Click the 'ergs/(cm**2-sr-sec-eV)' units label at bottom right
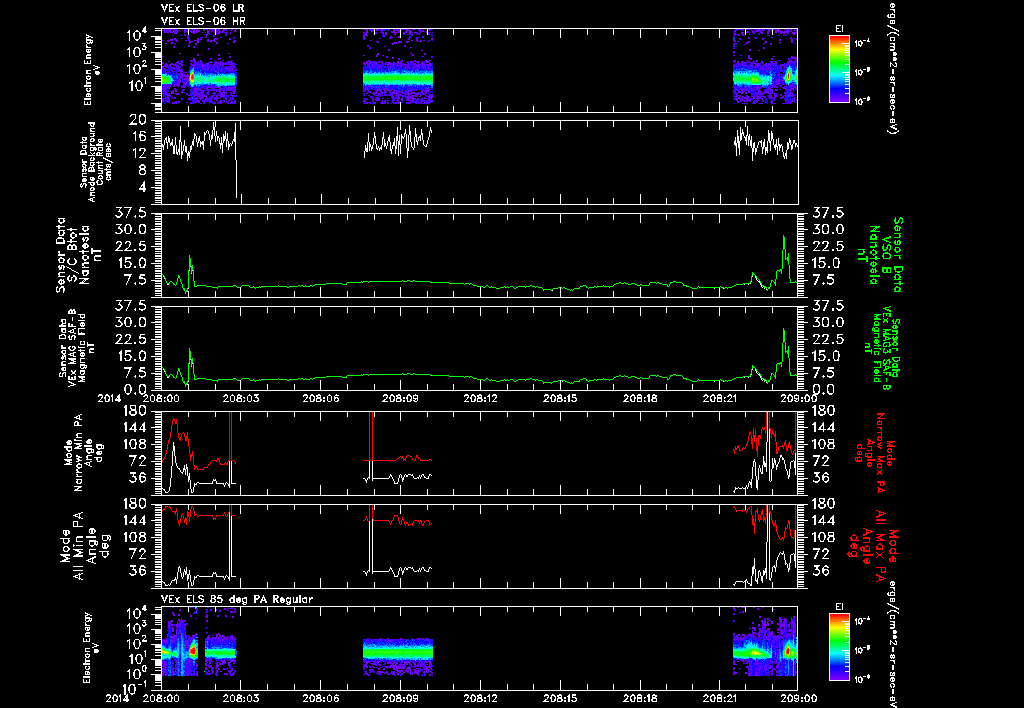1024x708 pixels. [891, 643]
